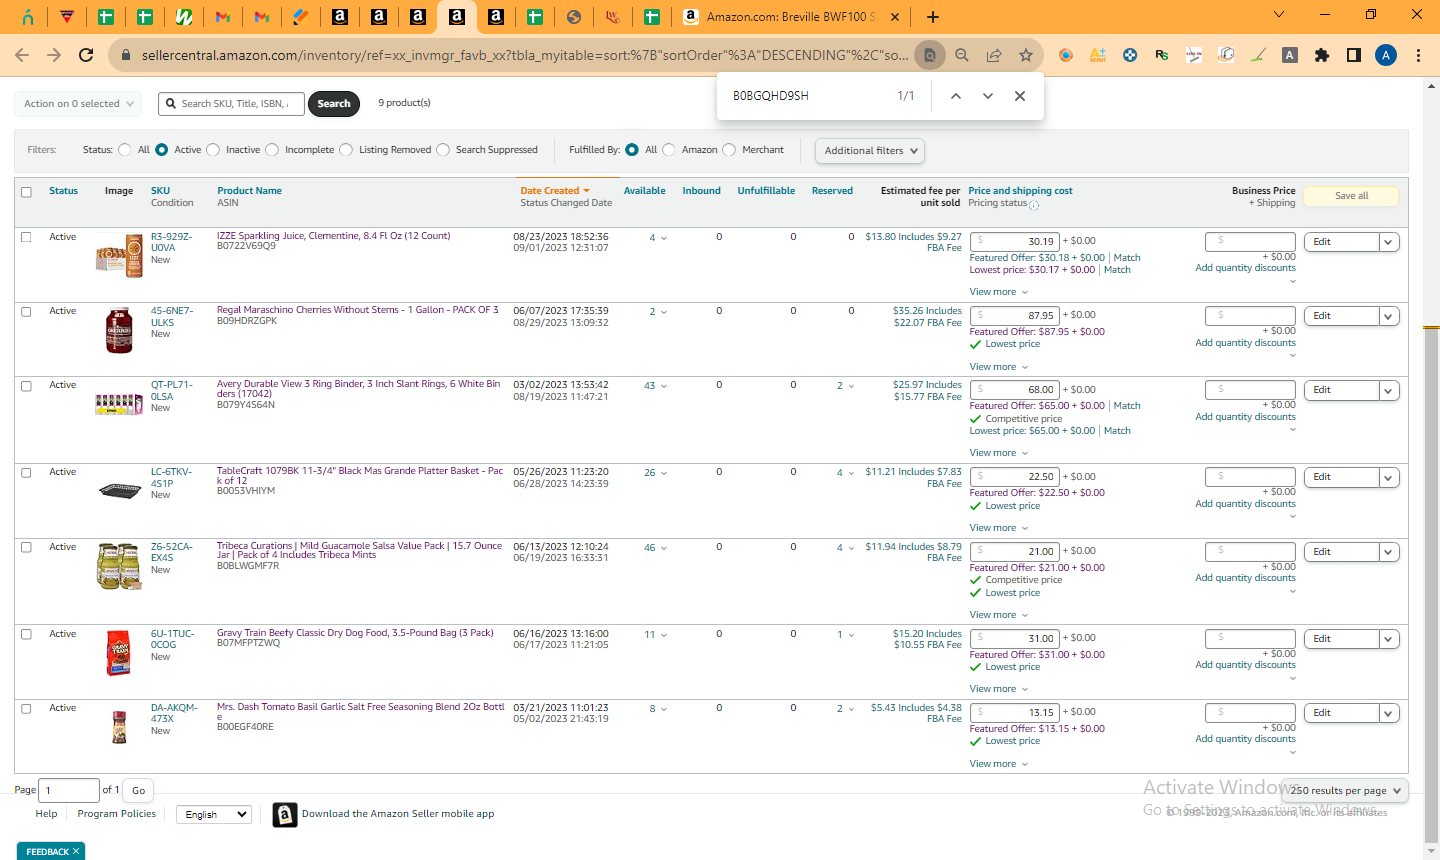Open the Regal Maraschino Cherries product link

(x=358, y=310)
